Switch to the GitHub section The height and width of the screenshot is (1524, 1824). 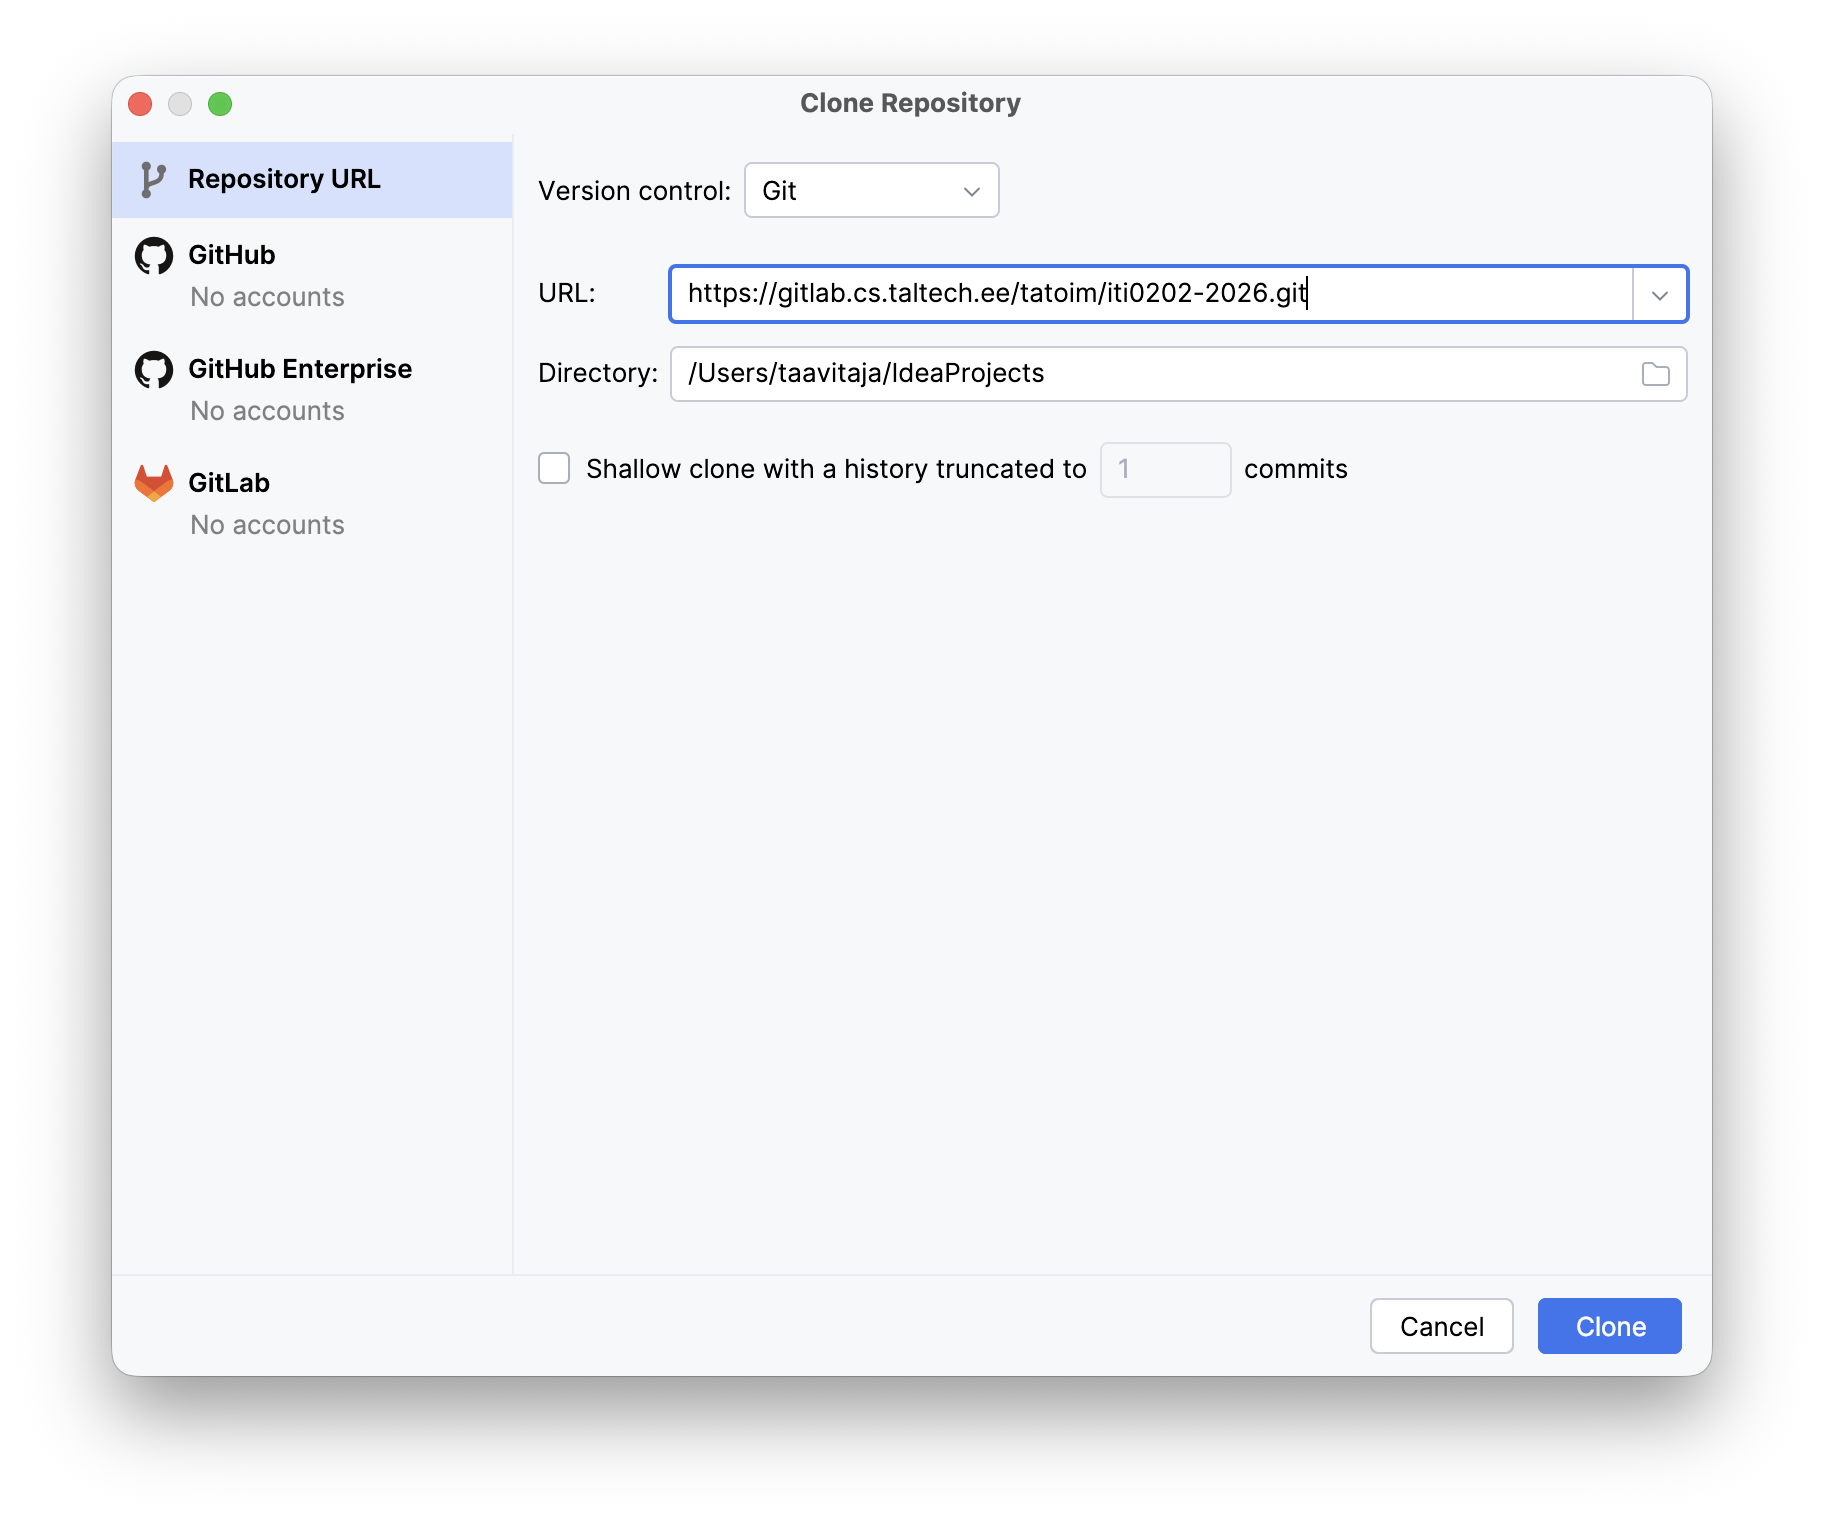231,255
